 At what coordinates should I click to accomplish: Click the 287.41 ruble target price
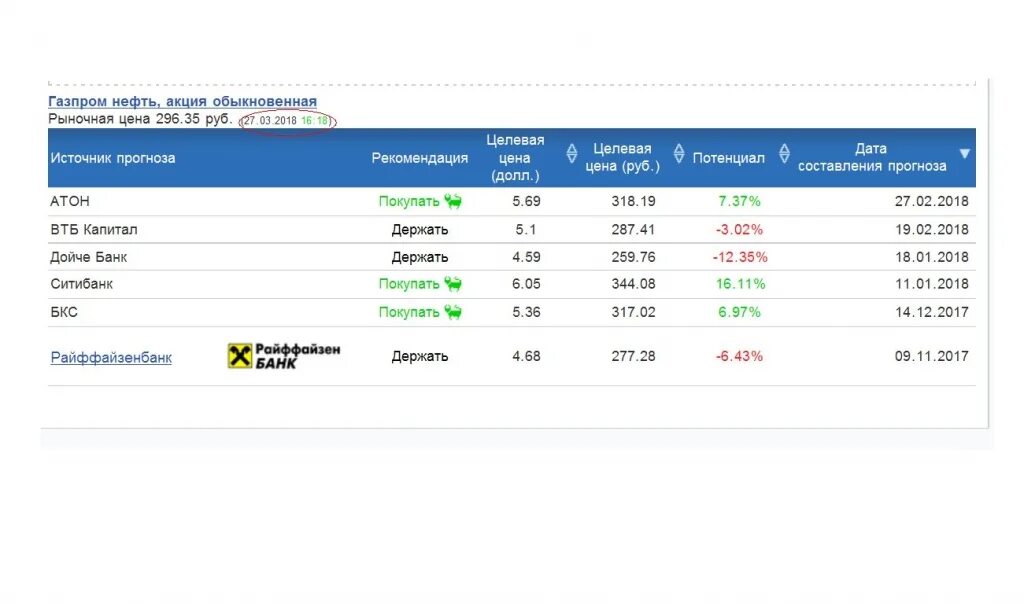click(x=633, y=230)
